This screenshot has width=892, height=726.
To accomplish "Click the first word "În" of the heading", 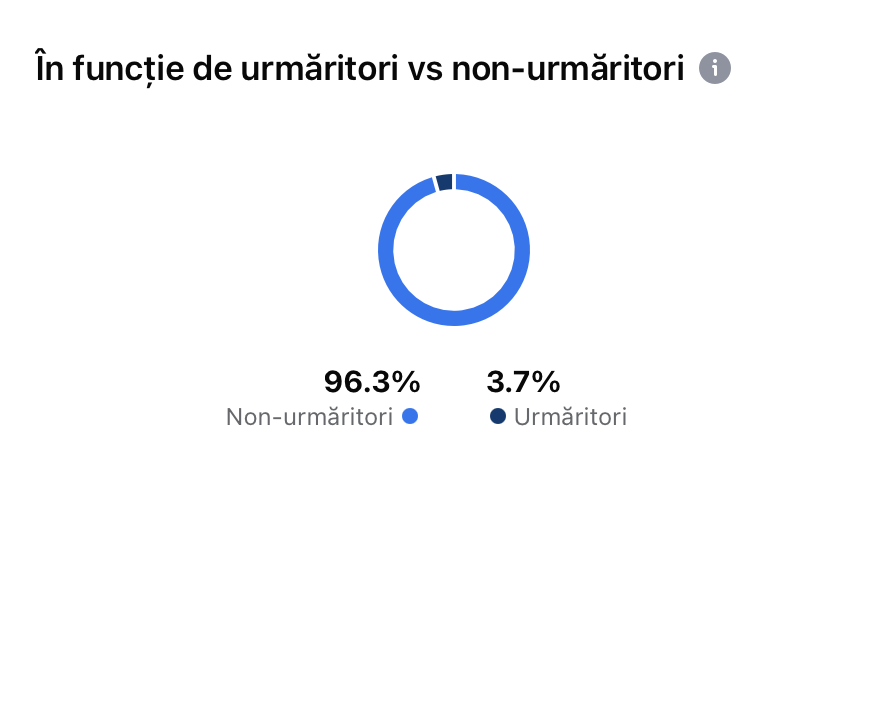I will click(x=48, y=68).
